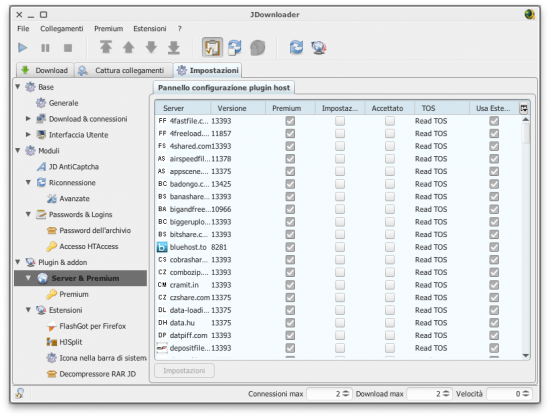Screen dimensions: 550x417
Task: Click the depositfile server icon
Action: point(162,348)
